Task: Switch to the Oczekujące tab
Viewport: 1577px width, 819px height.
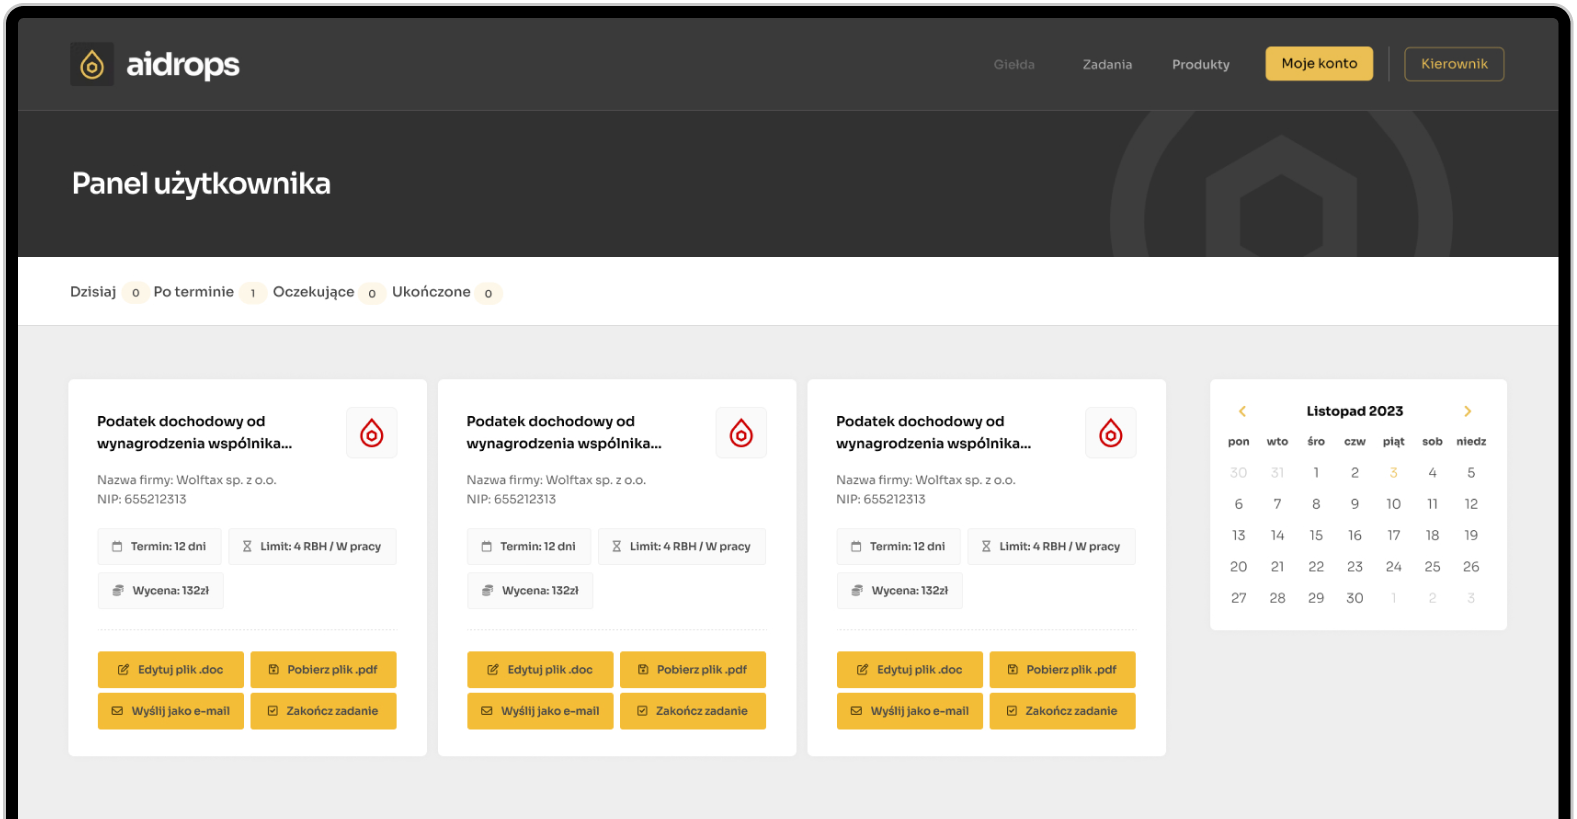Action: tap(313, 292)
